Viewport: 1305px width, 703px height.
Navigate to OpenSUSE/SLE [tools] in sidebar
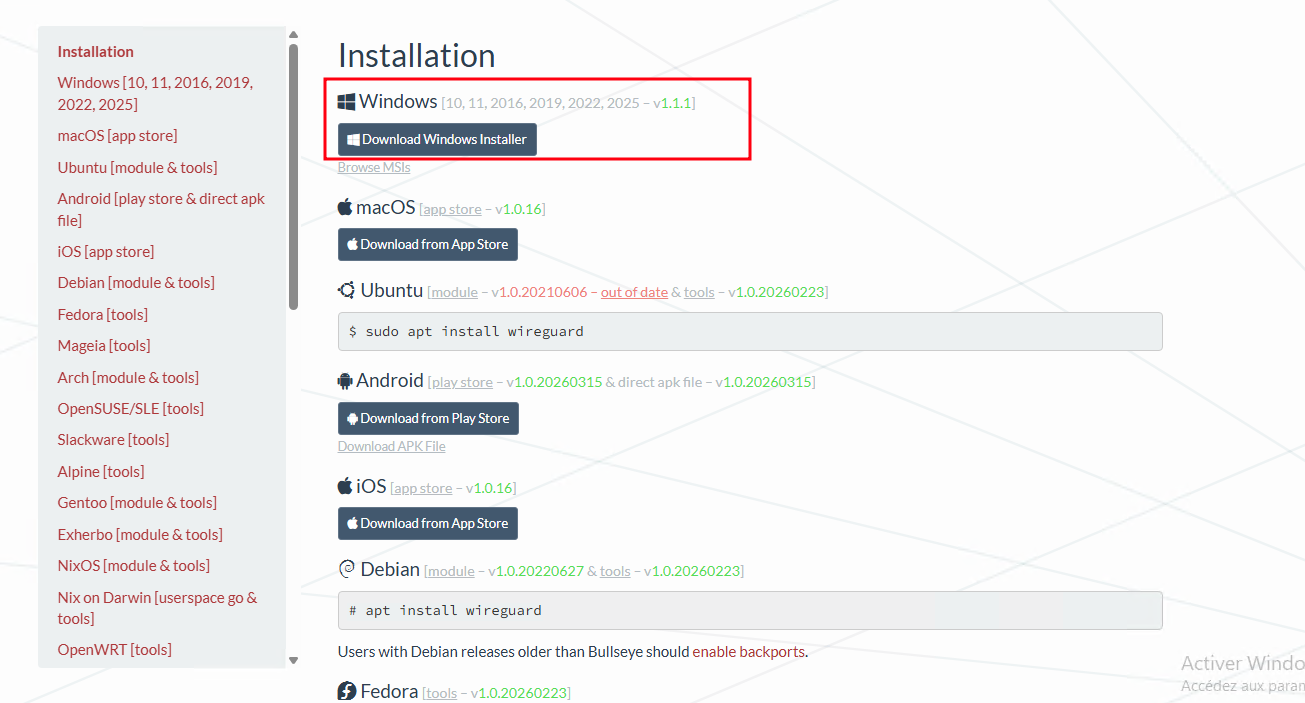pos(131,409)
